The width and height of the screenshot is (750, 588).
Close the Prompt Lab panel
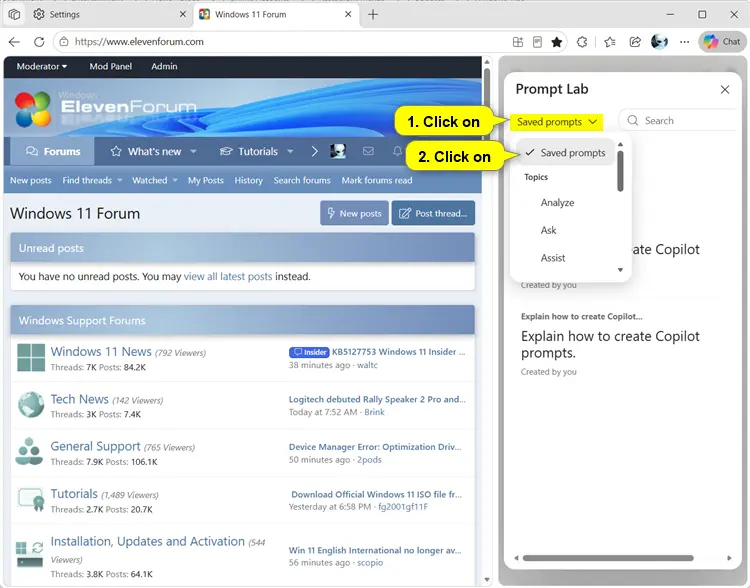pyautogui.click(x=725, y=89)
